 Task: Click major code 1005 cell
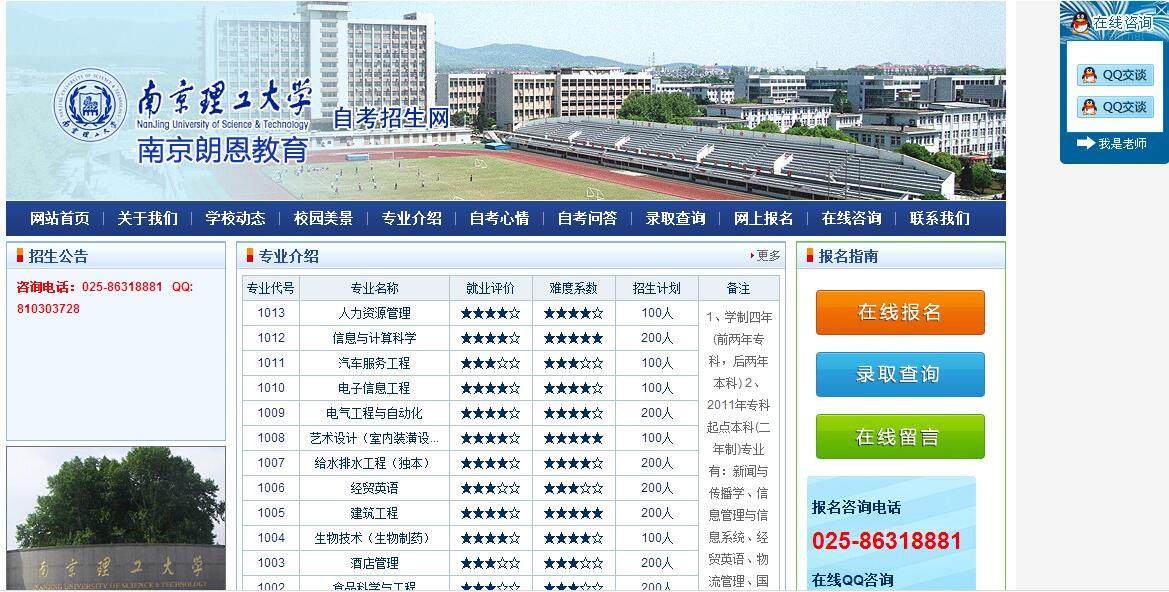(271, 513)
